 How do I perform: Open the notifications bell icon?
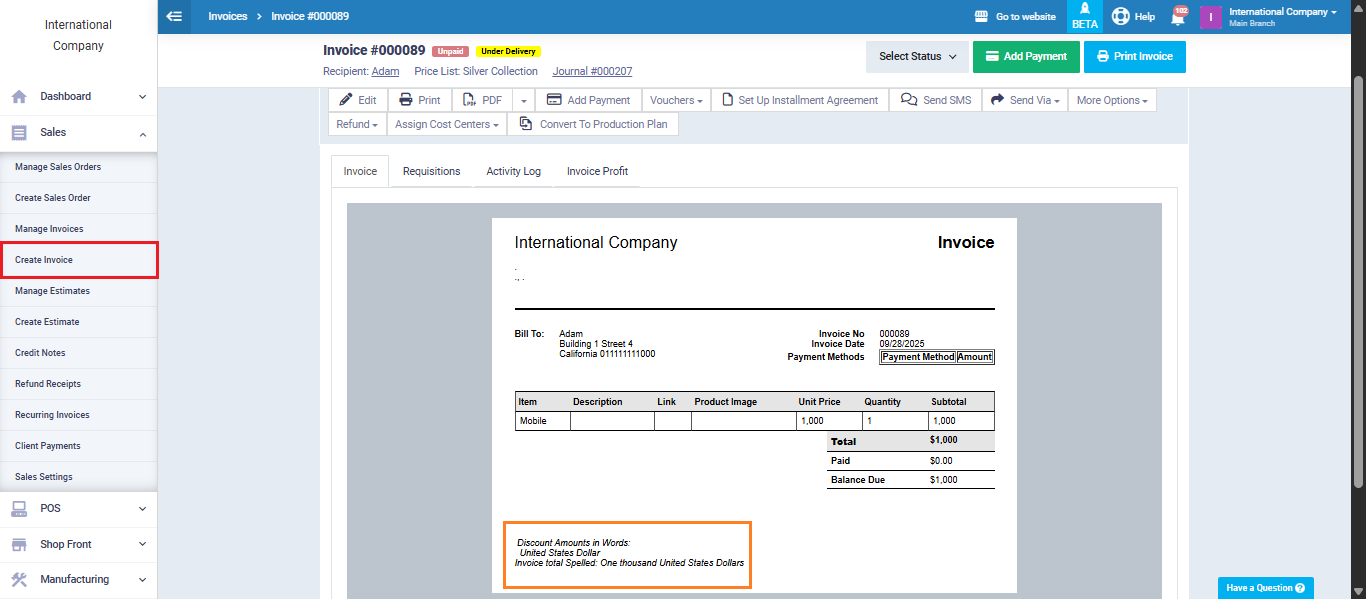pos(1178,16)
